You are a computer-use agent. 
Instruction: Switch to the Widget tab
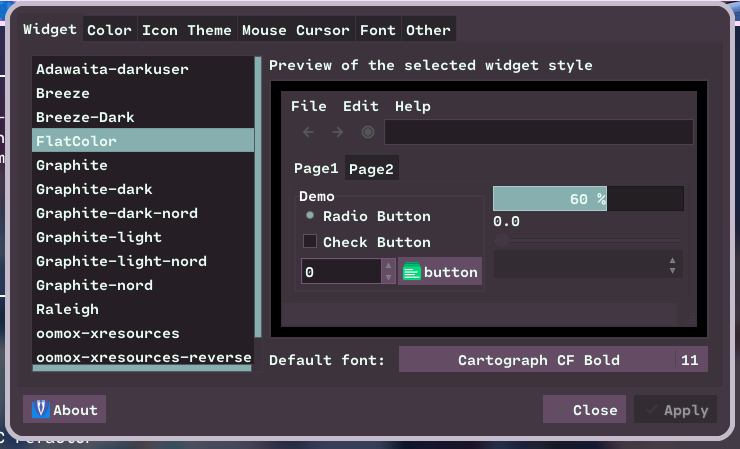[50, 29]
